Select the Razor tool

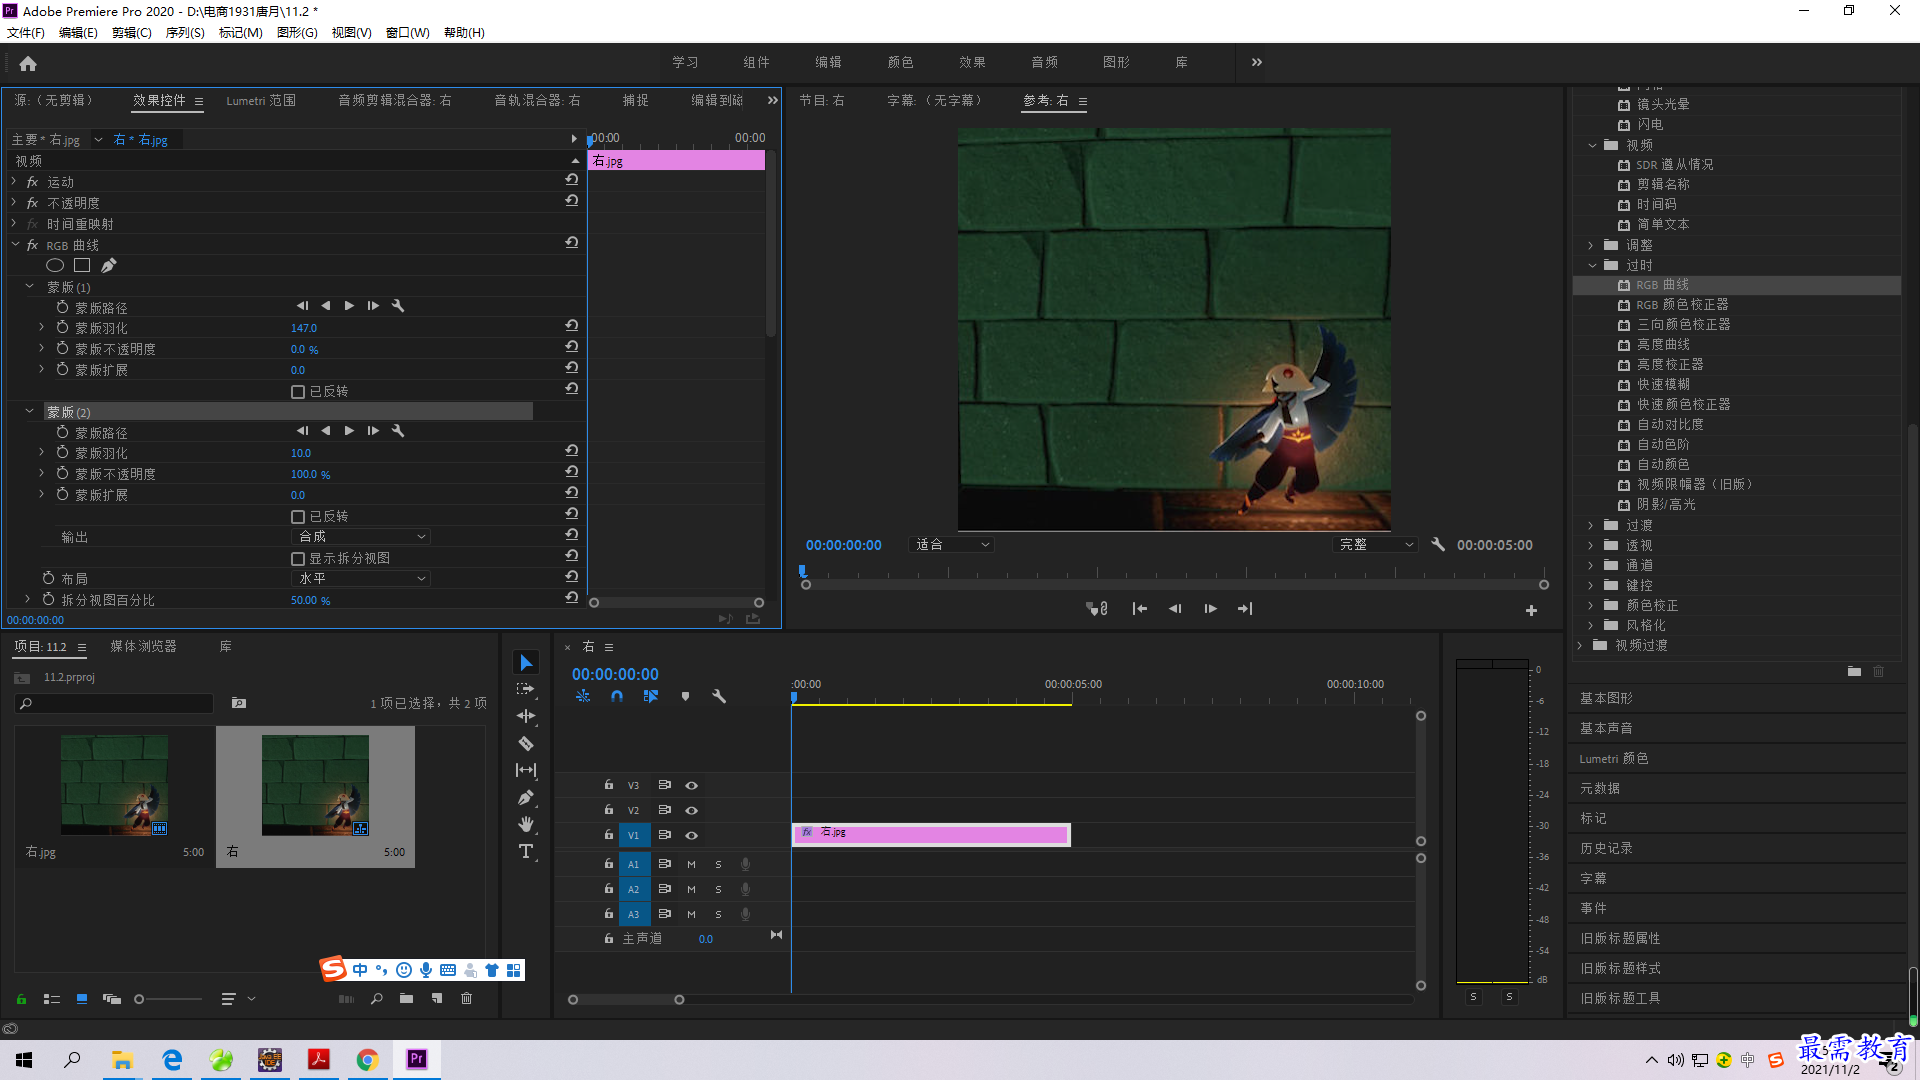pos(526,743)
